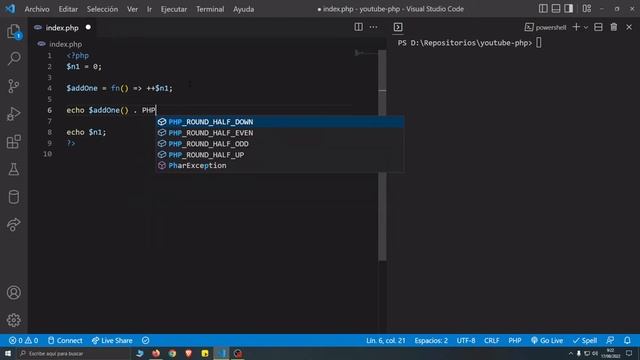Select the terminal panel tab icon

pos(398,27)
